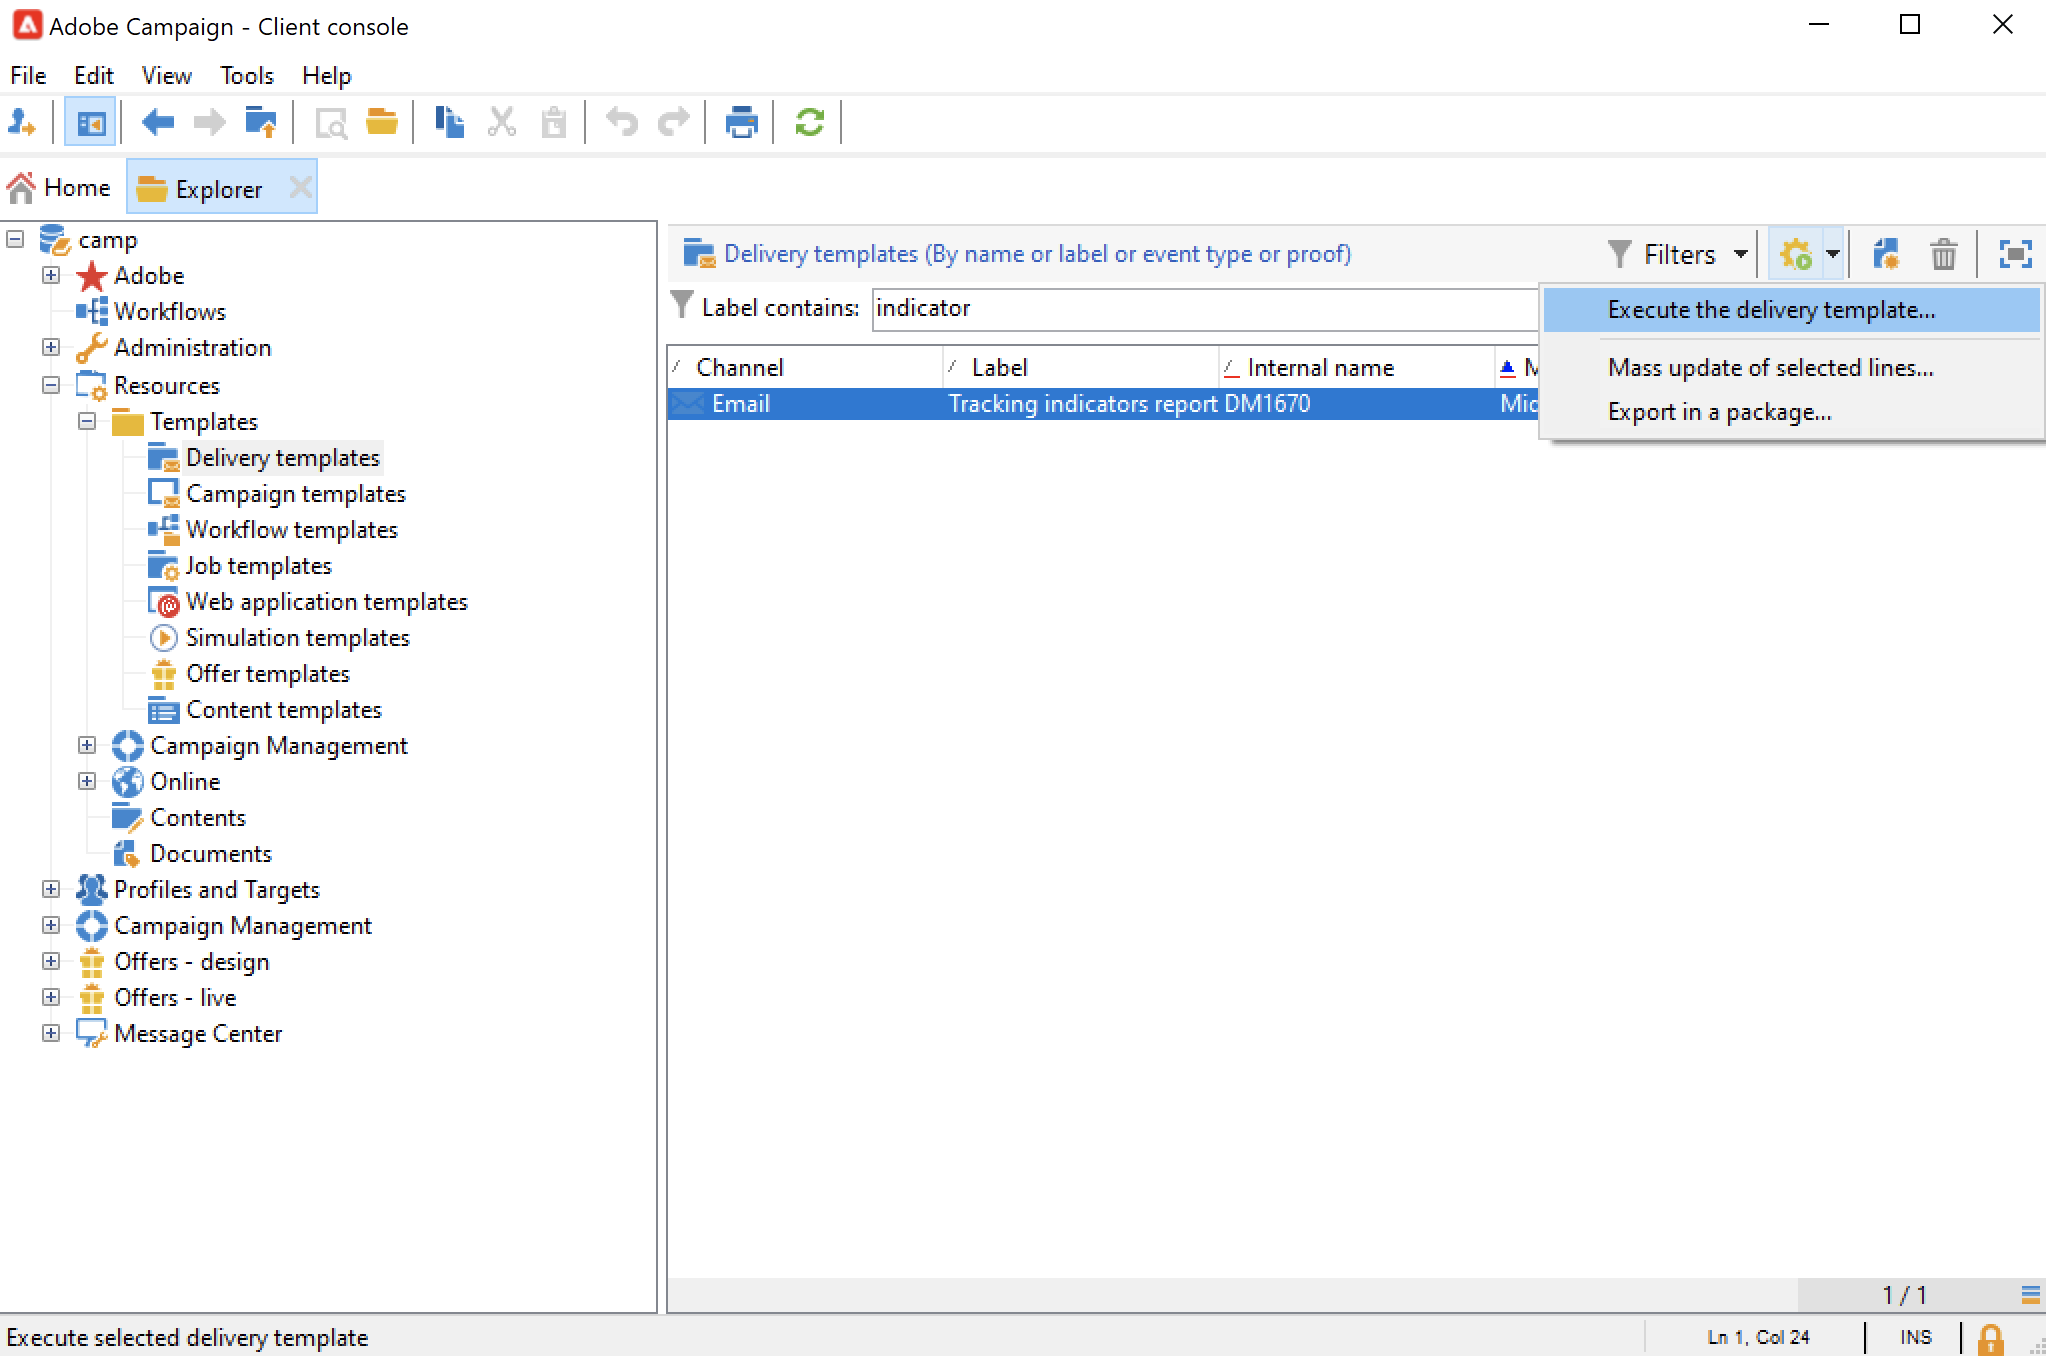Expand the Administration tree node
The image size is (2046, 1356).
[x=51, y=347]
